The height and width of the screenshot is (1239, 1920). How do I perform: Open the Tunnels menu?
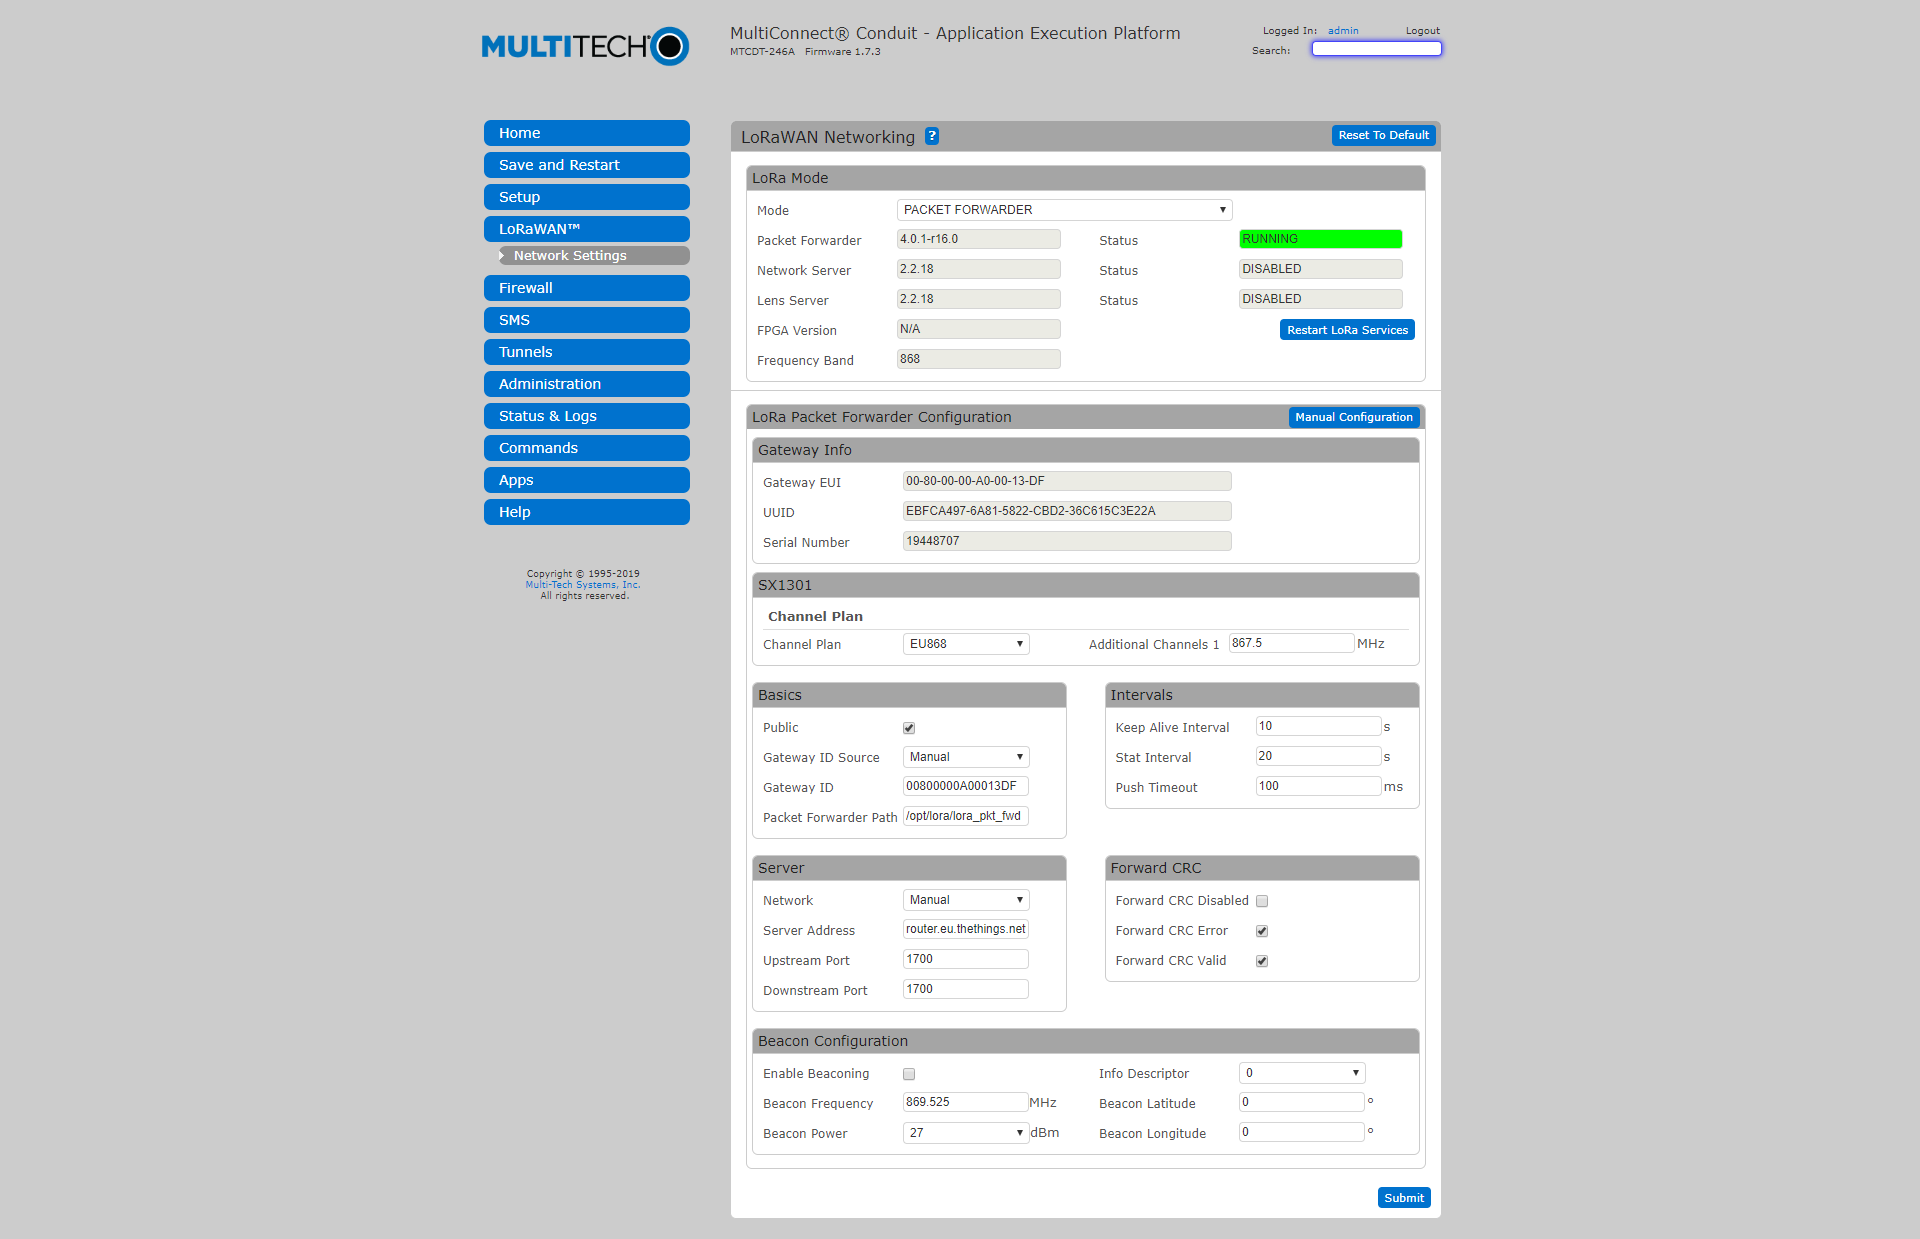pyautogui.click(x=587, y=352)
